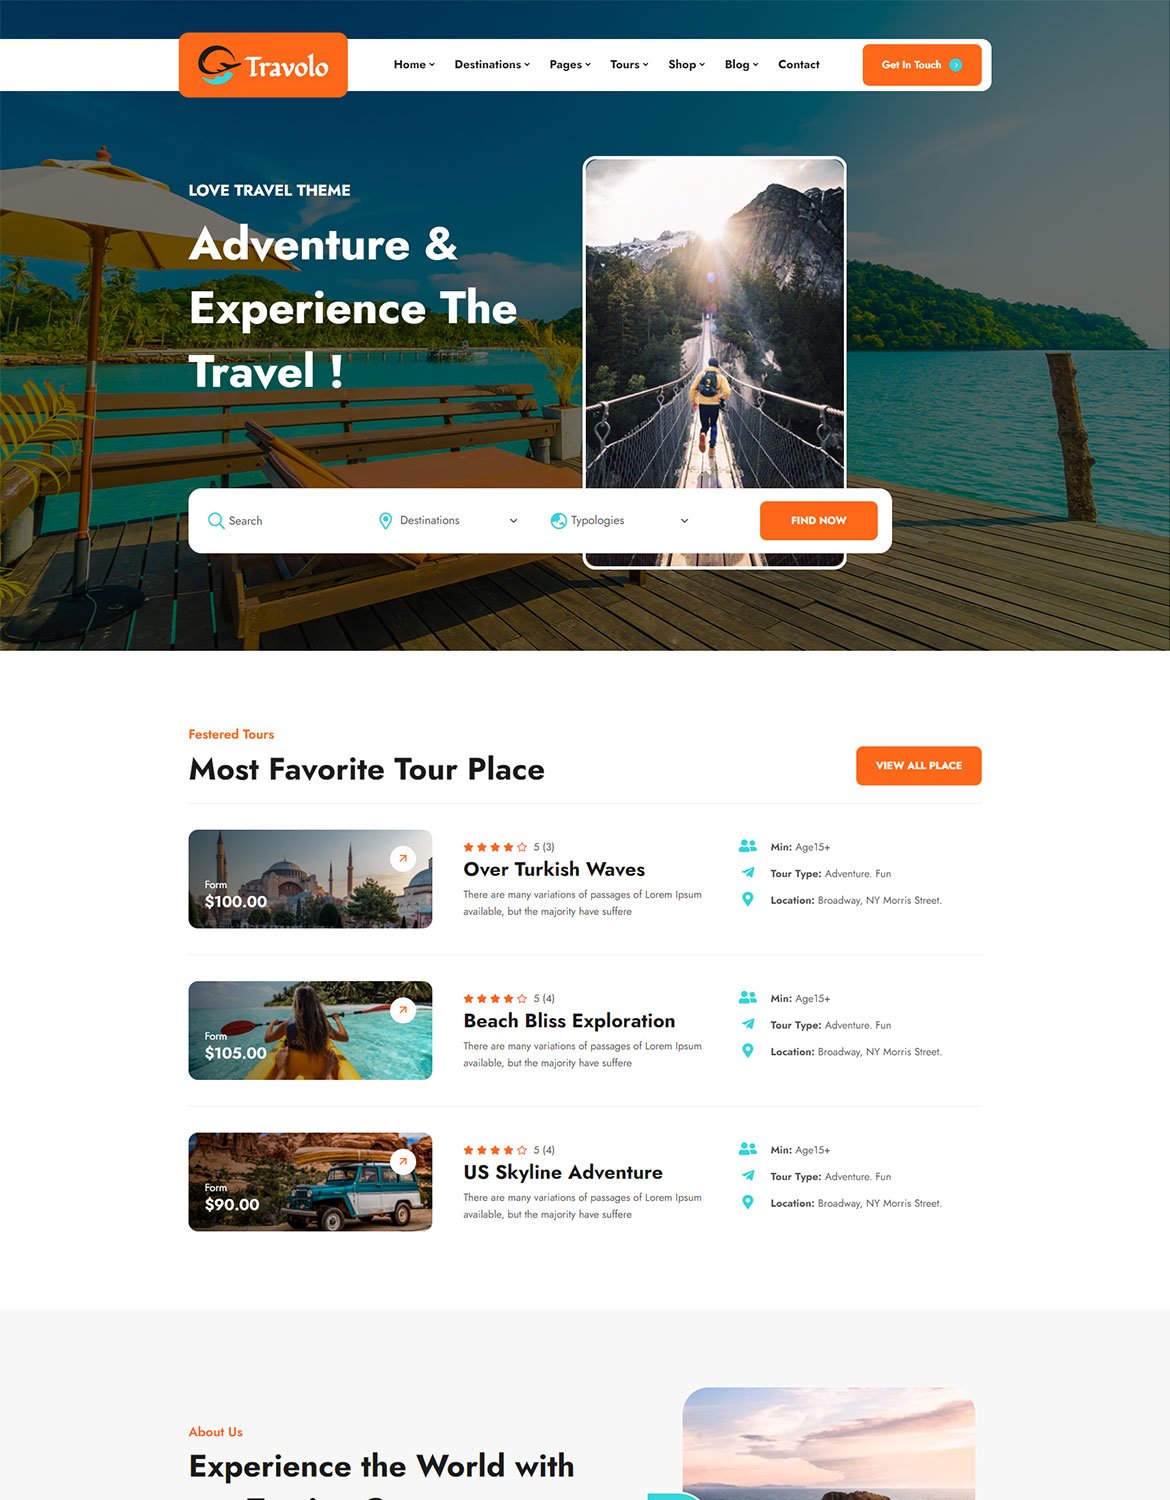Expand the Typologies dropdown in search bar

pyautogui.click(x=620, y=521)
